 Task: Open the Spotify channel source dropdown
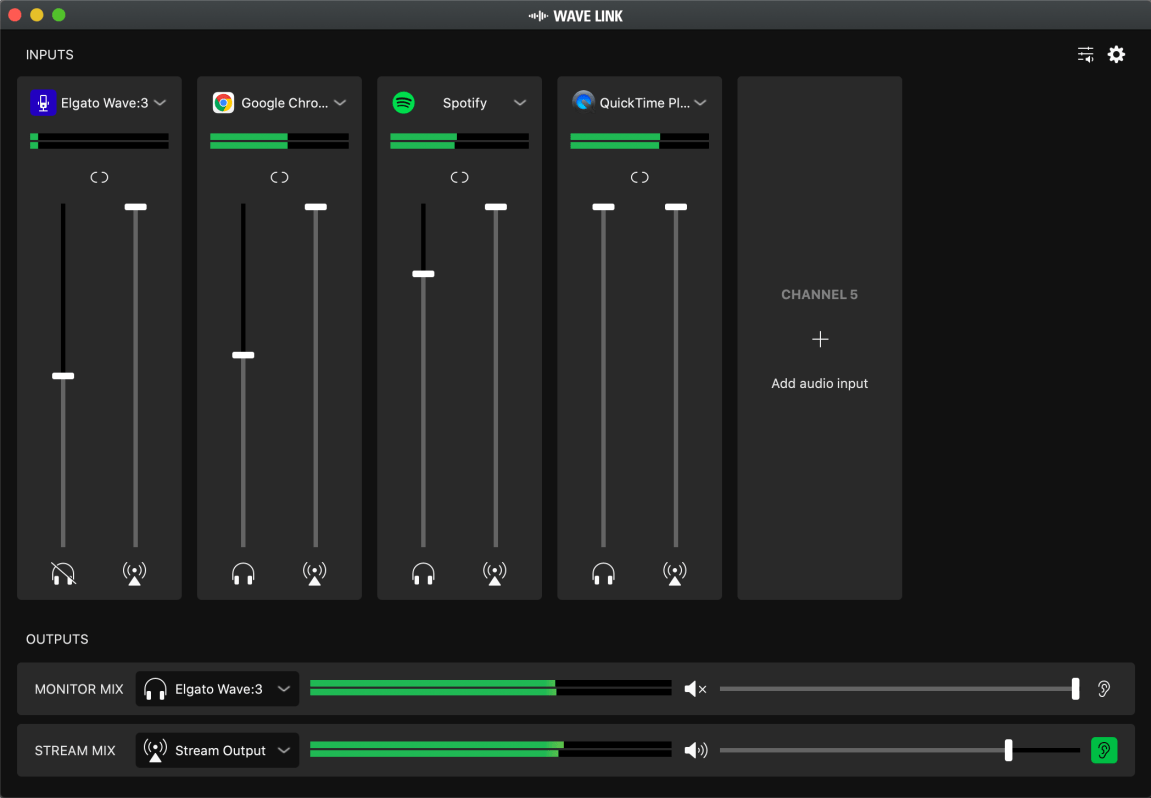tap(520, 102)
